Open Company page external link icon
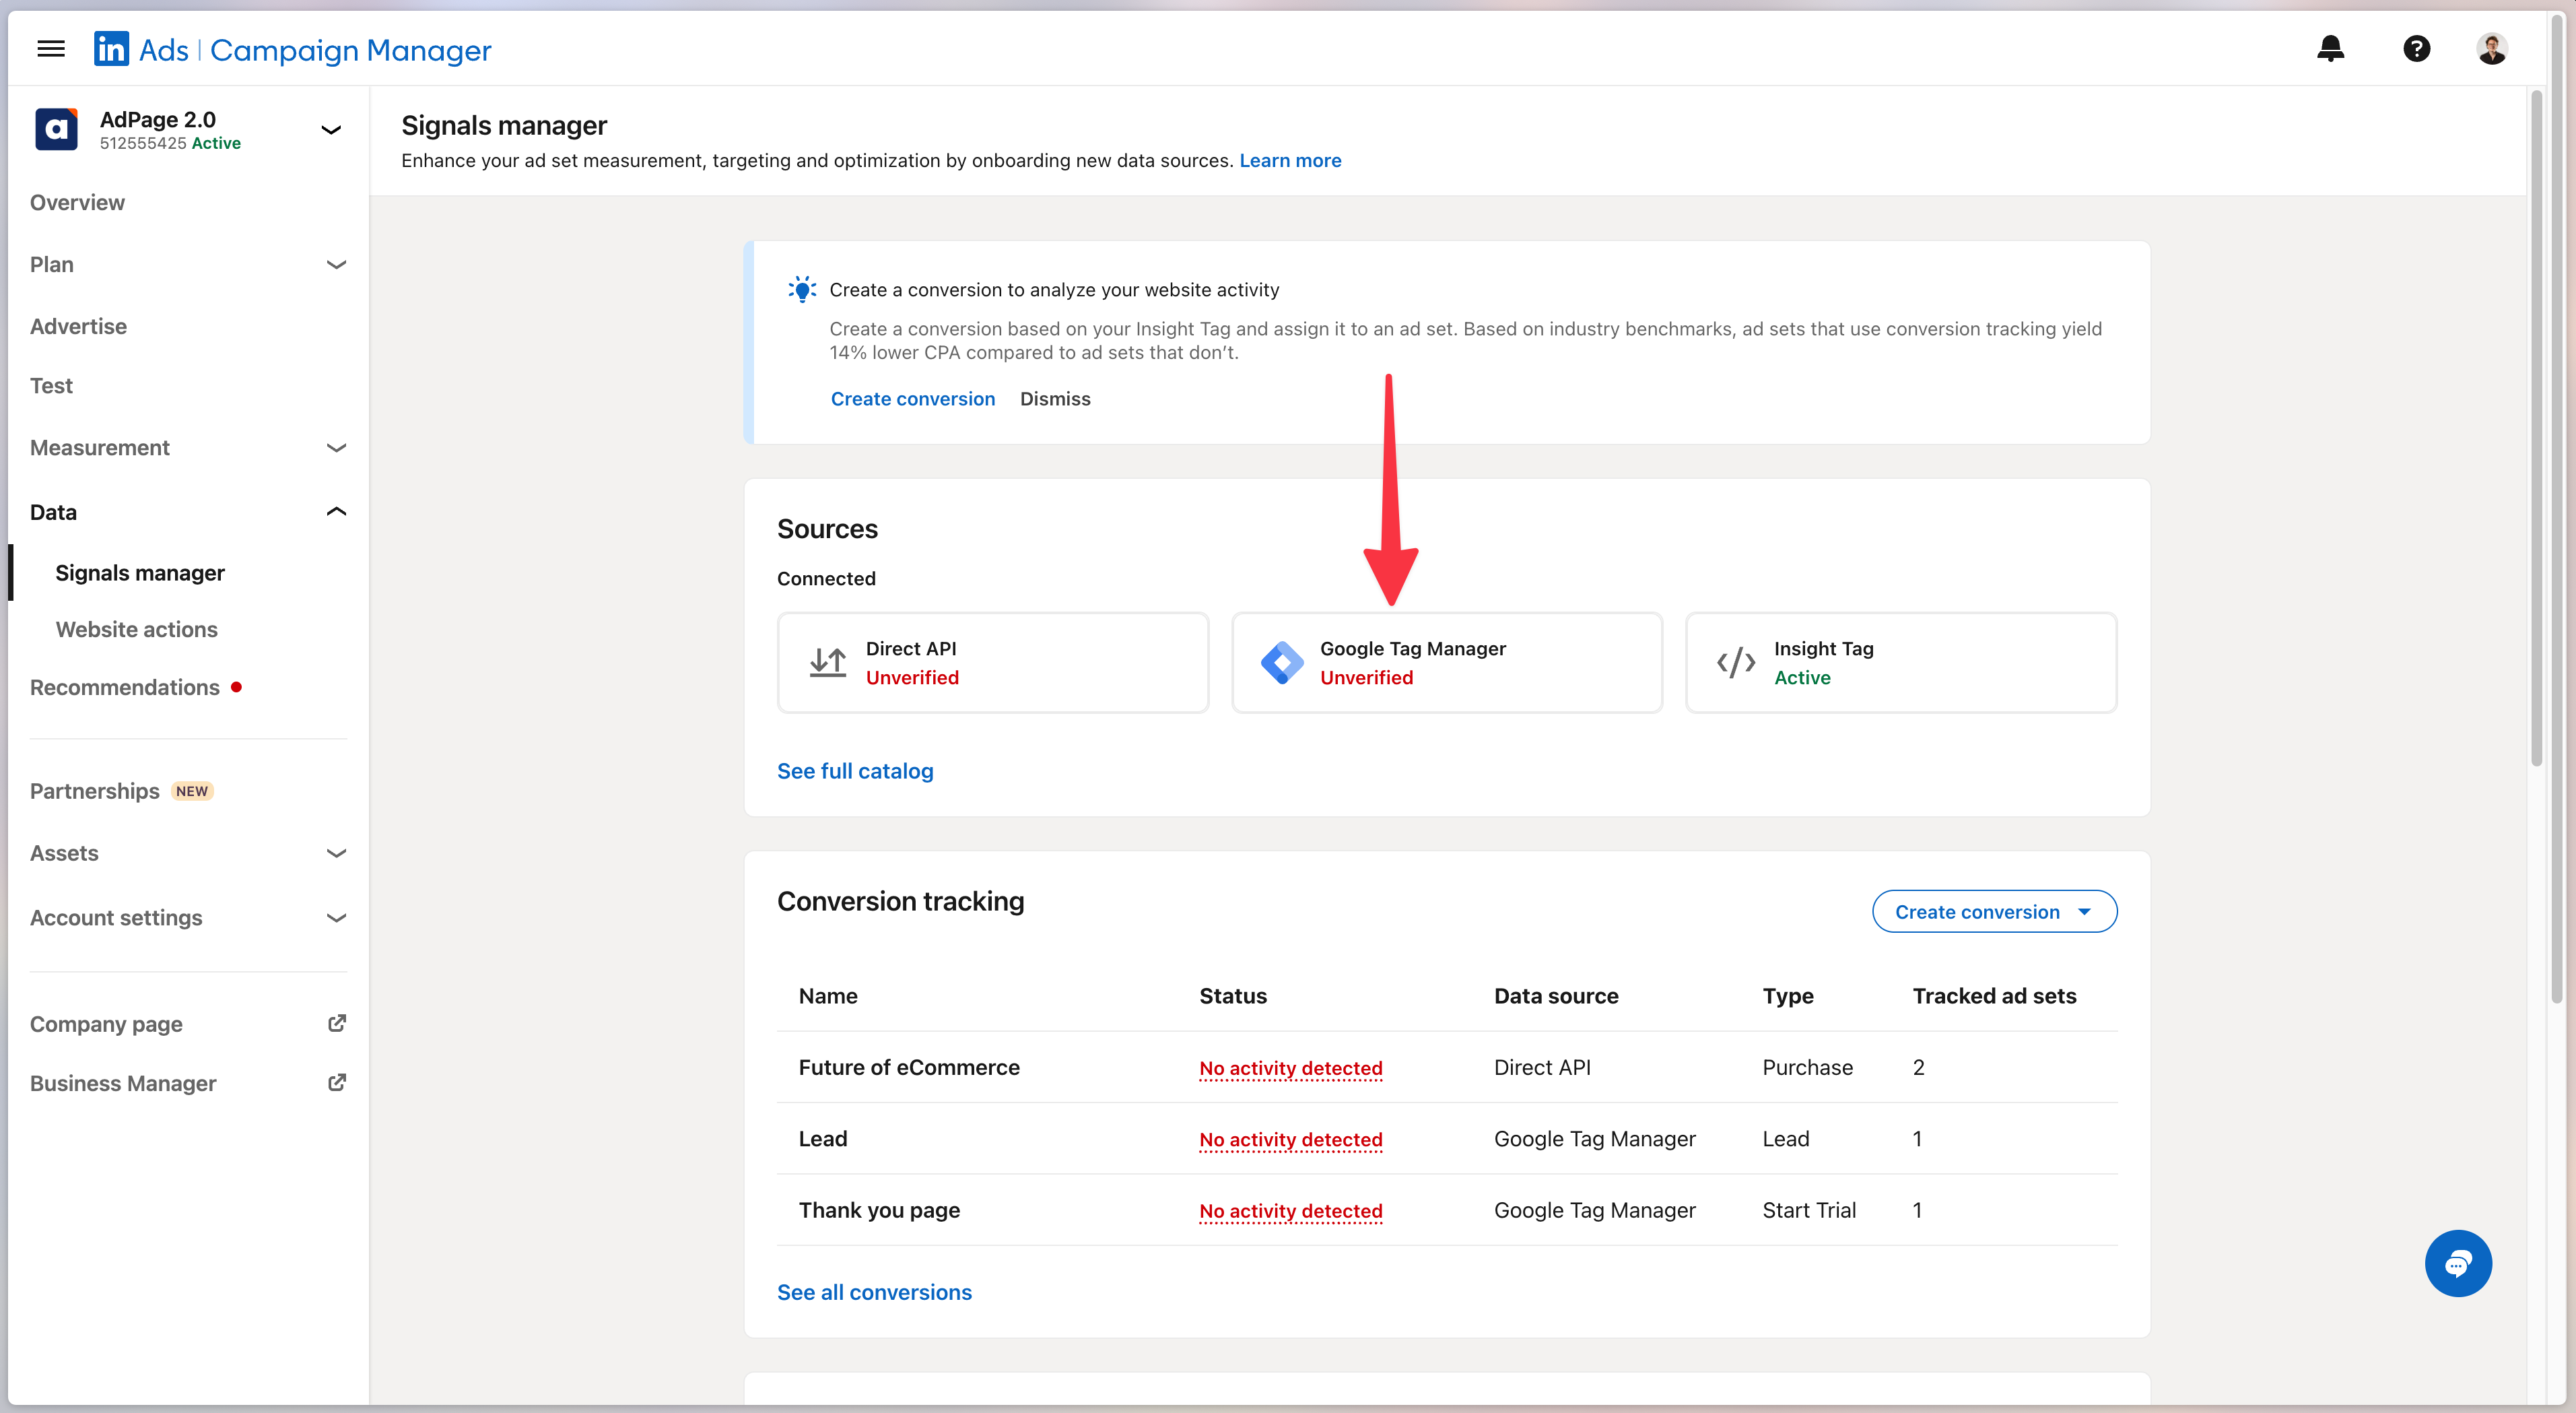The image size is (2576, 1413). (x=337, y=1023)
